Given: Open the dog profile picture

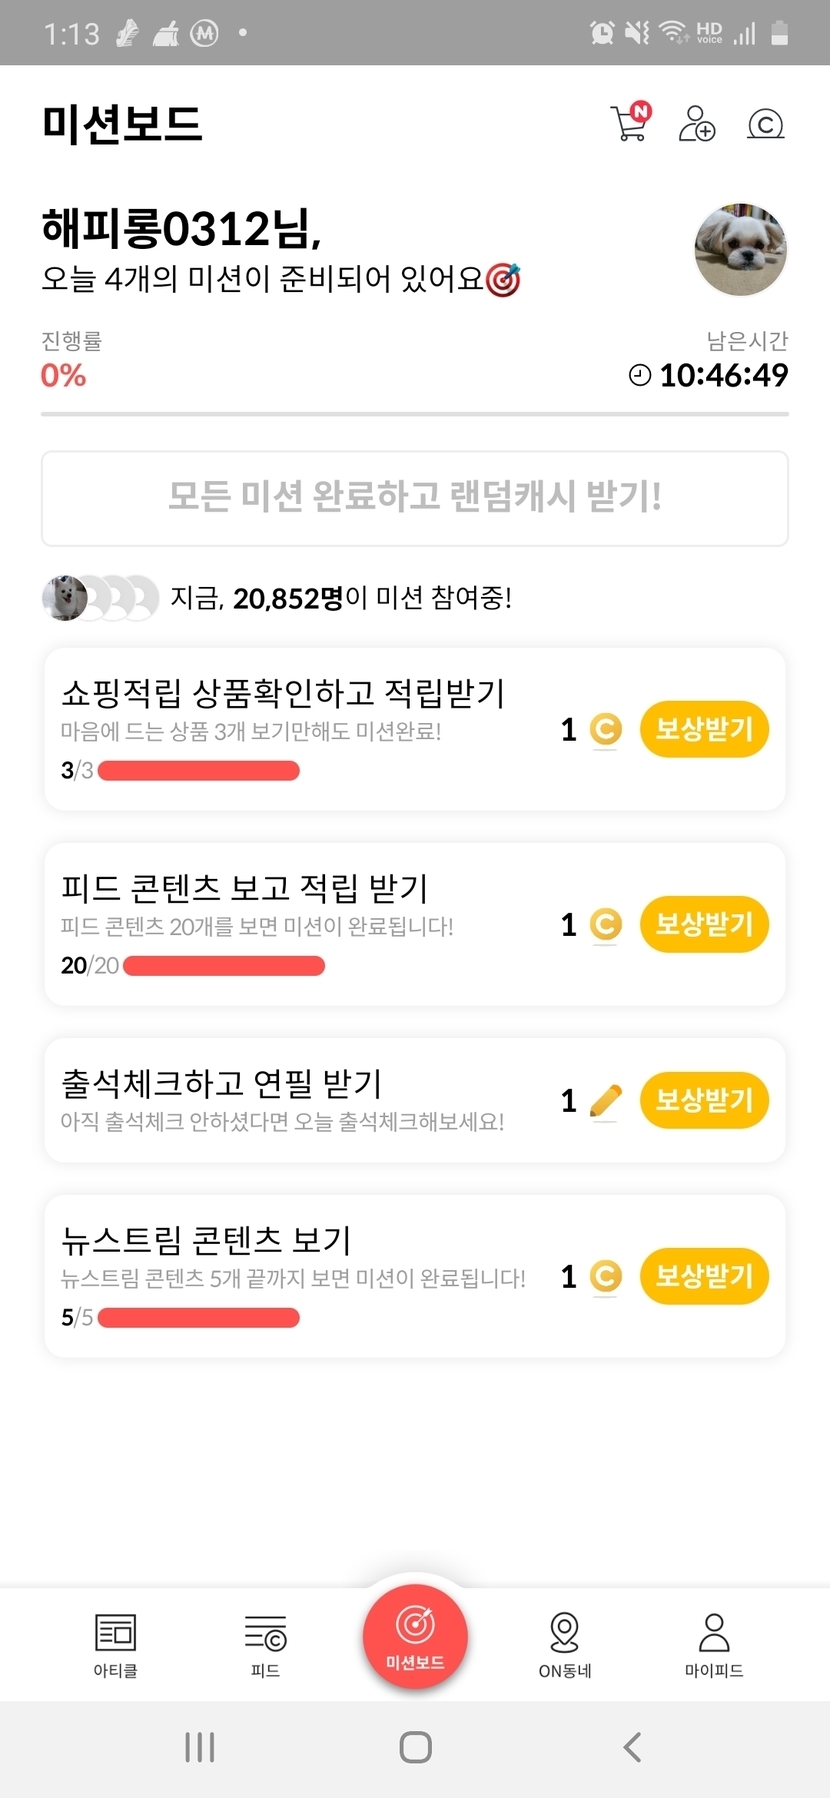Looking at the screenshot, I should click(740, 250).
